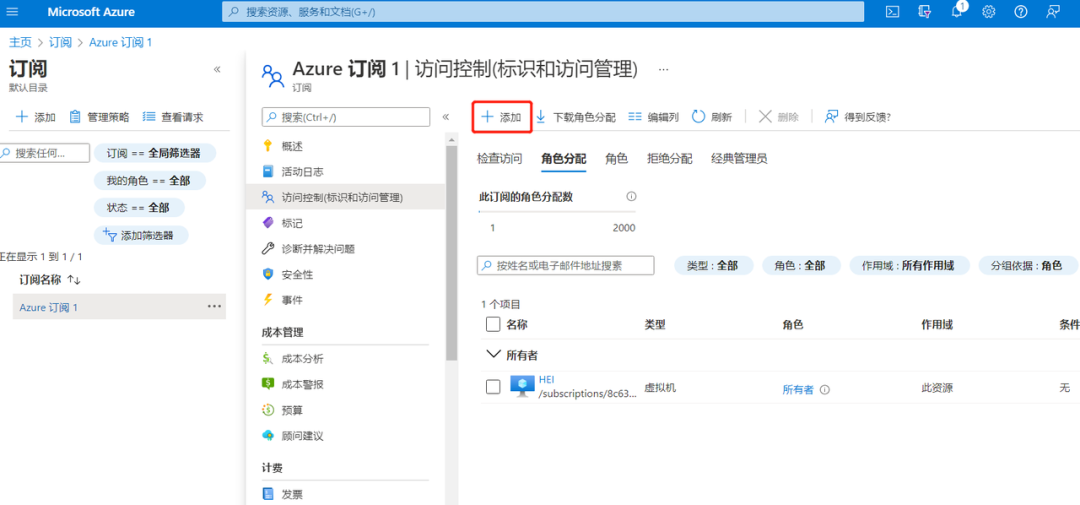Open the 分组依据 : 角色 filter
Viewport: 1080px width, 505px height.
pyautogui.click(x=1026, y=265)
